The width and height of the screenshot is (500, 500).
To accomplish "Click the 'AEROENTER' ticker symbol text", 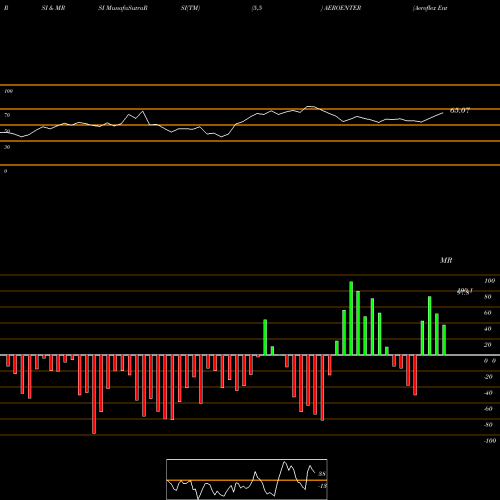I will tap(342, 8).
